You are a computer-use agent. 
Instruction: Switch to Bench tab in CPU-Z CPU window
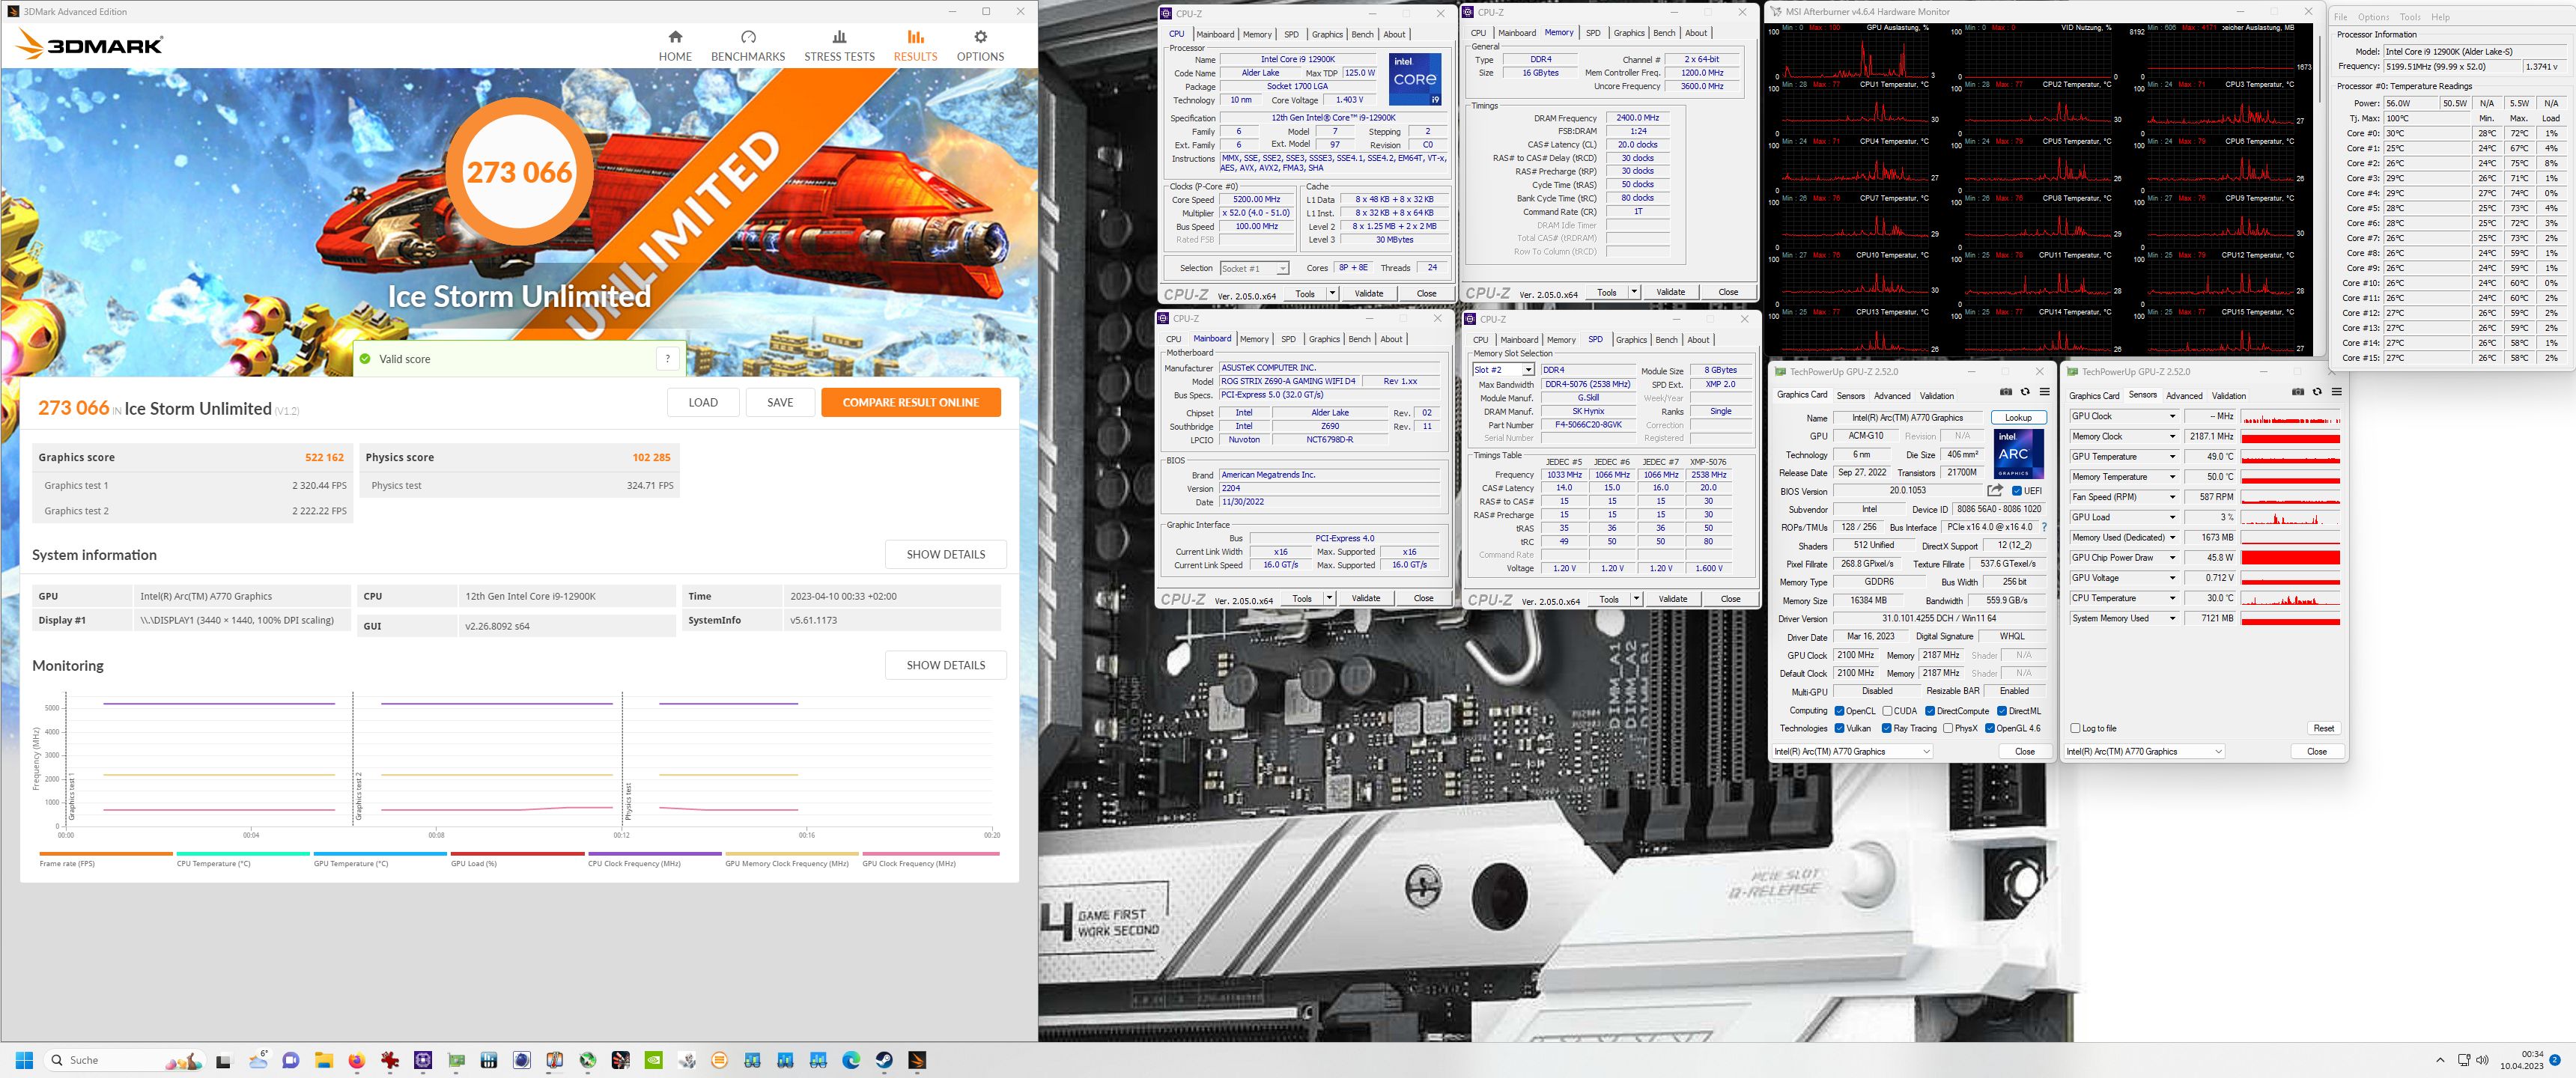coord(1362,34)
